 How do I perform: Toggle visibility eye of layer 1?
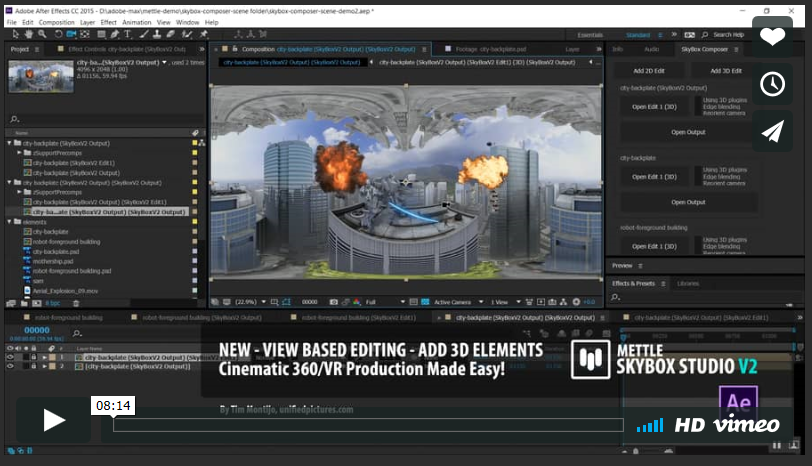tap(10, 357)
